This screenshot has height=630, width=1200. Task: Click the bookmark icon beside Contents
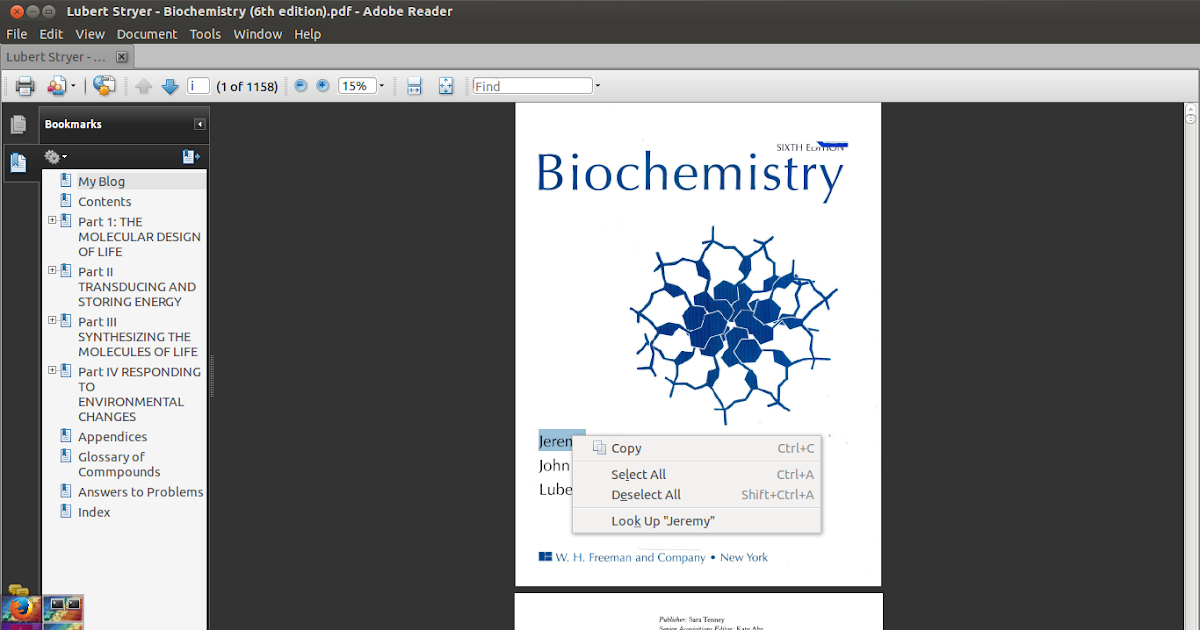[66, 201]
